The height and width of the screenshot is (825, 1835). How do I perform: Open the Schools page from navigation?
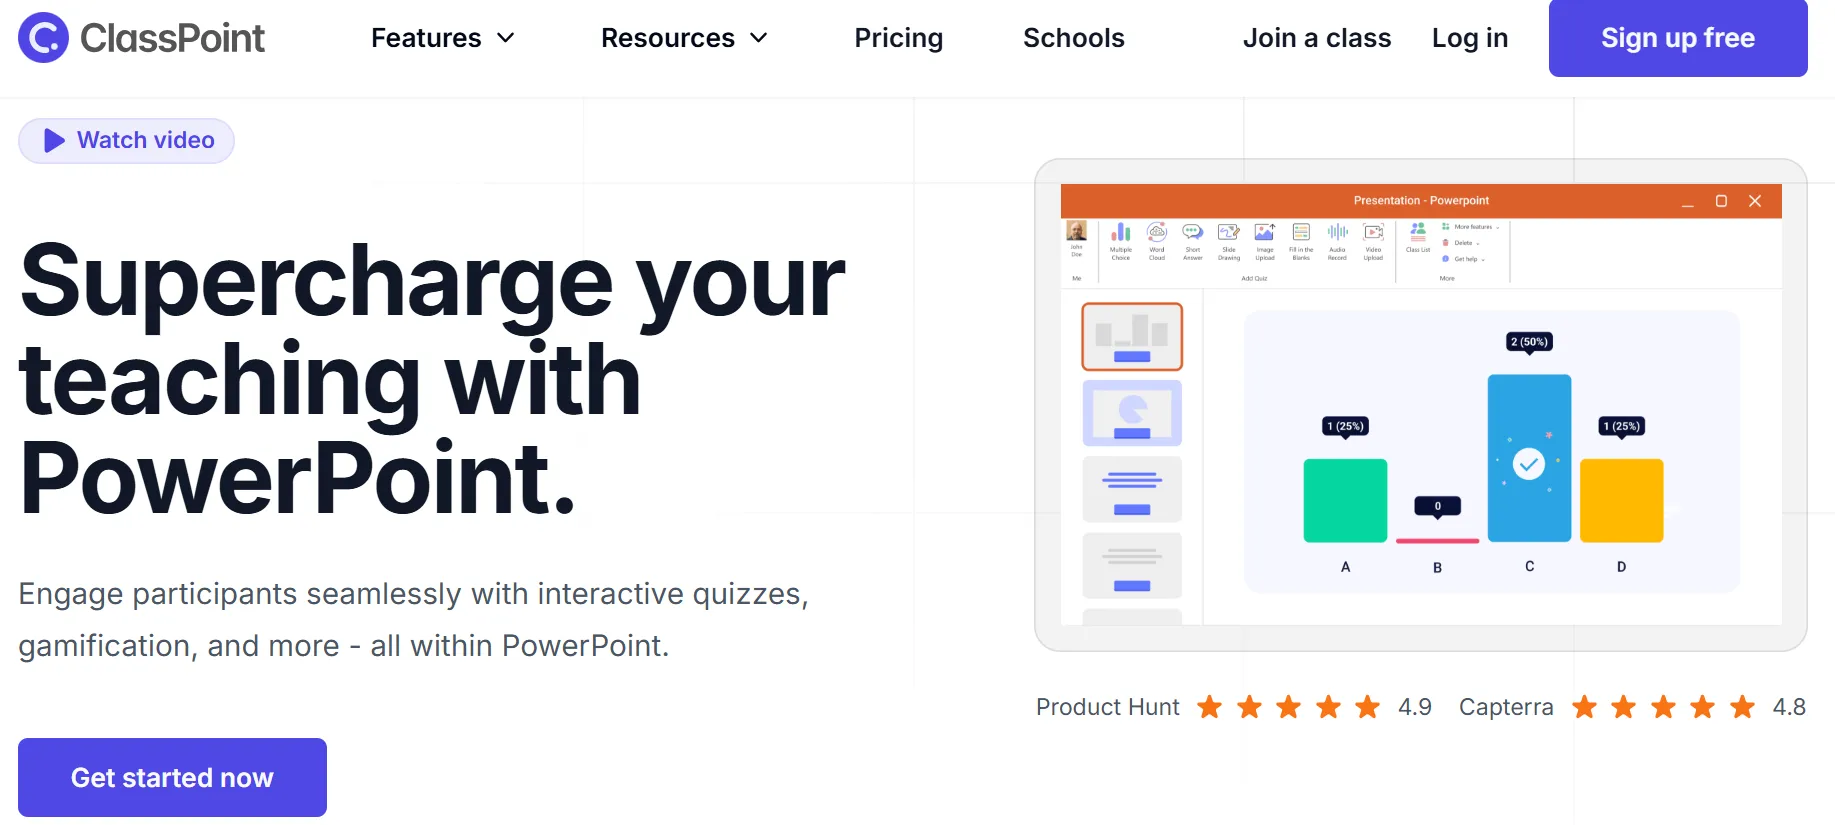click(x=1073, y=38)
